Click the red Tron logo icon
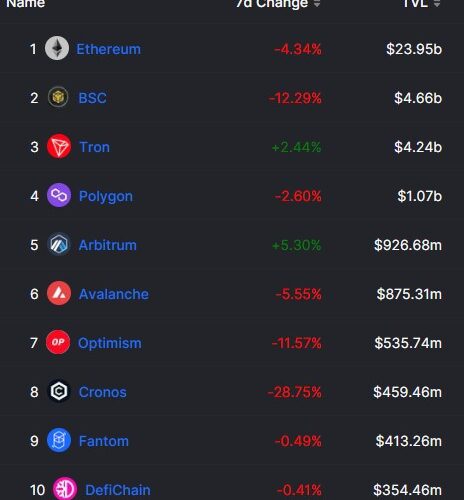 click(x=59, y=146)
